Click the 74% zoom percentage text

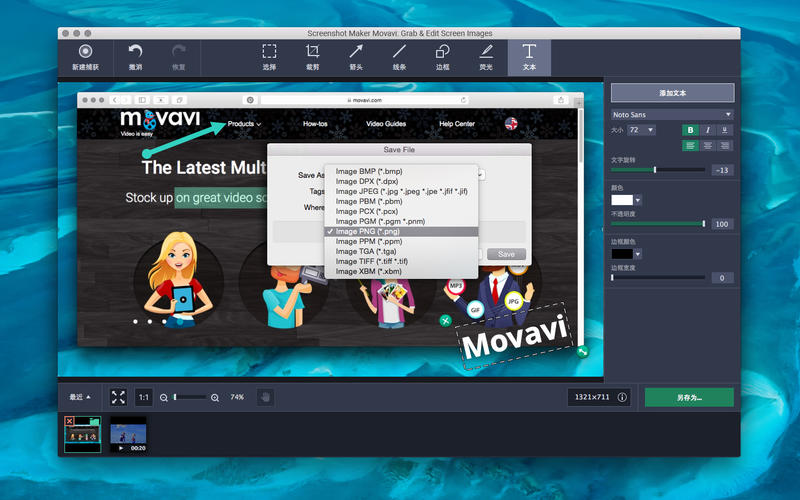tap(237, 397)
